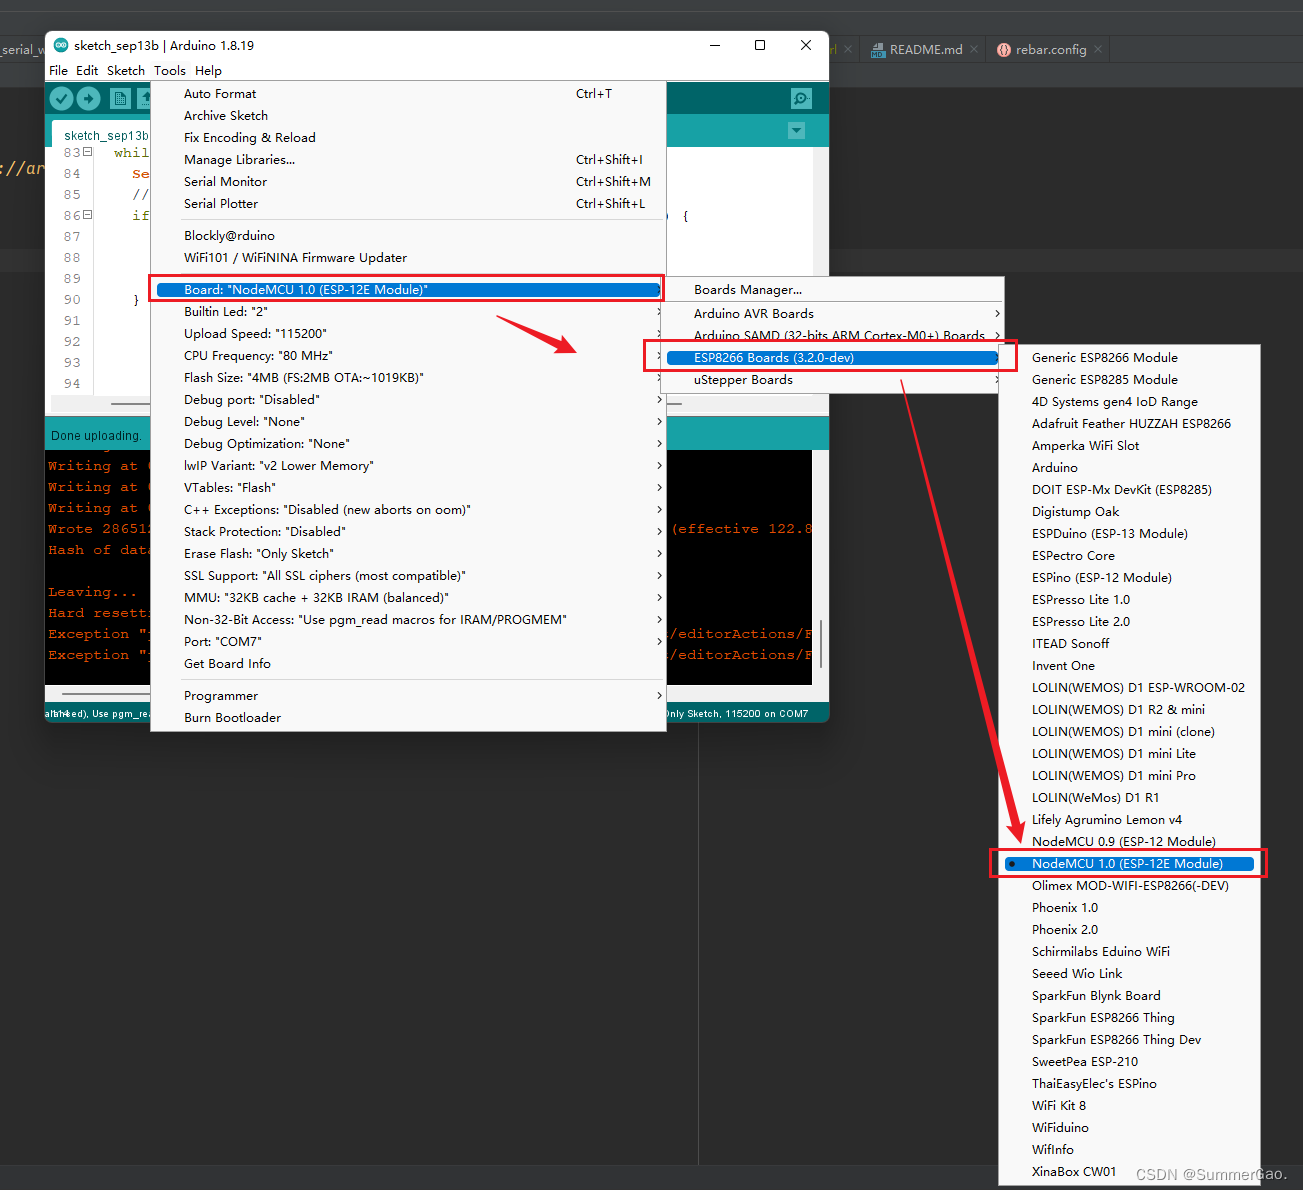Expand the Arduino AVR Boards submenu
Screen dimensions: 1303x1190
(x=834, y=314)
